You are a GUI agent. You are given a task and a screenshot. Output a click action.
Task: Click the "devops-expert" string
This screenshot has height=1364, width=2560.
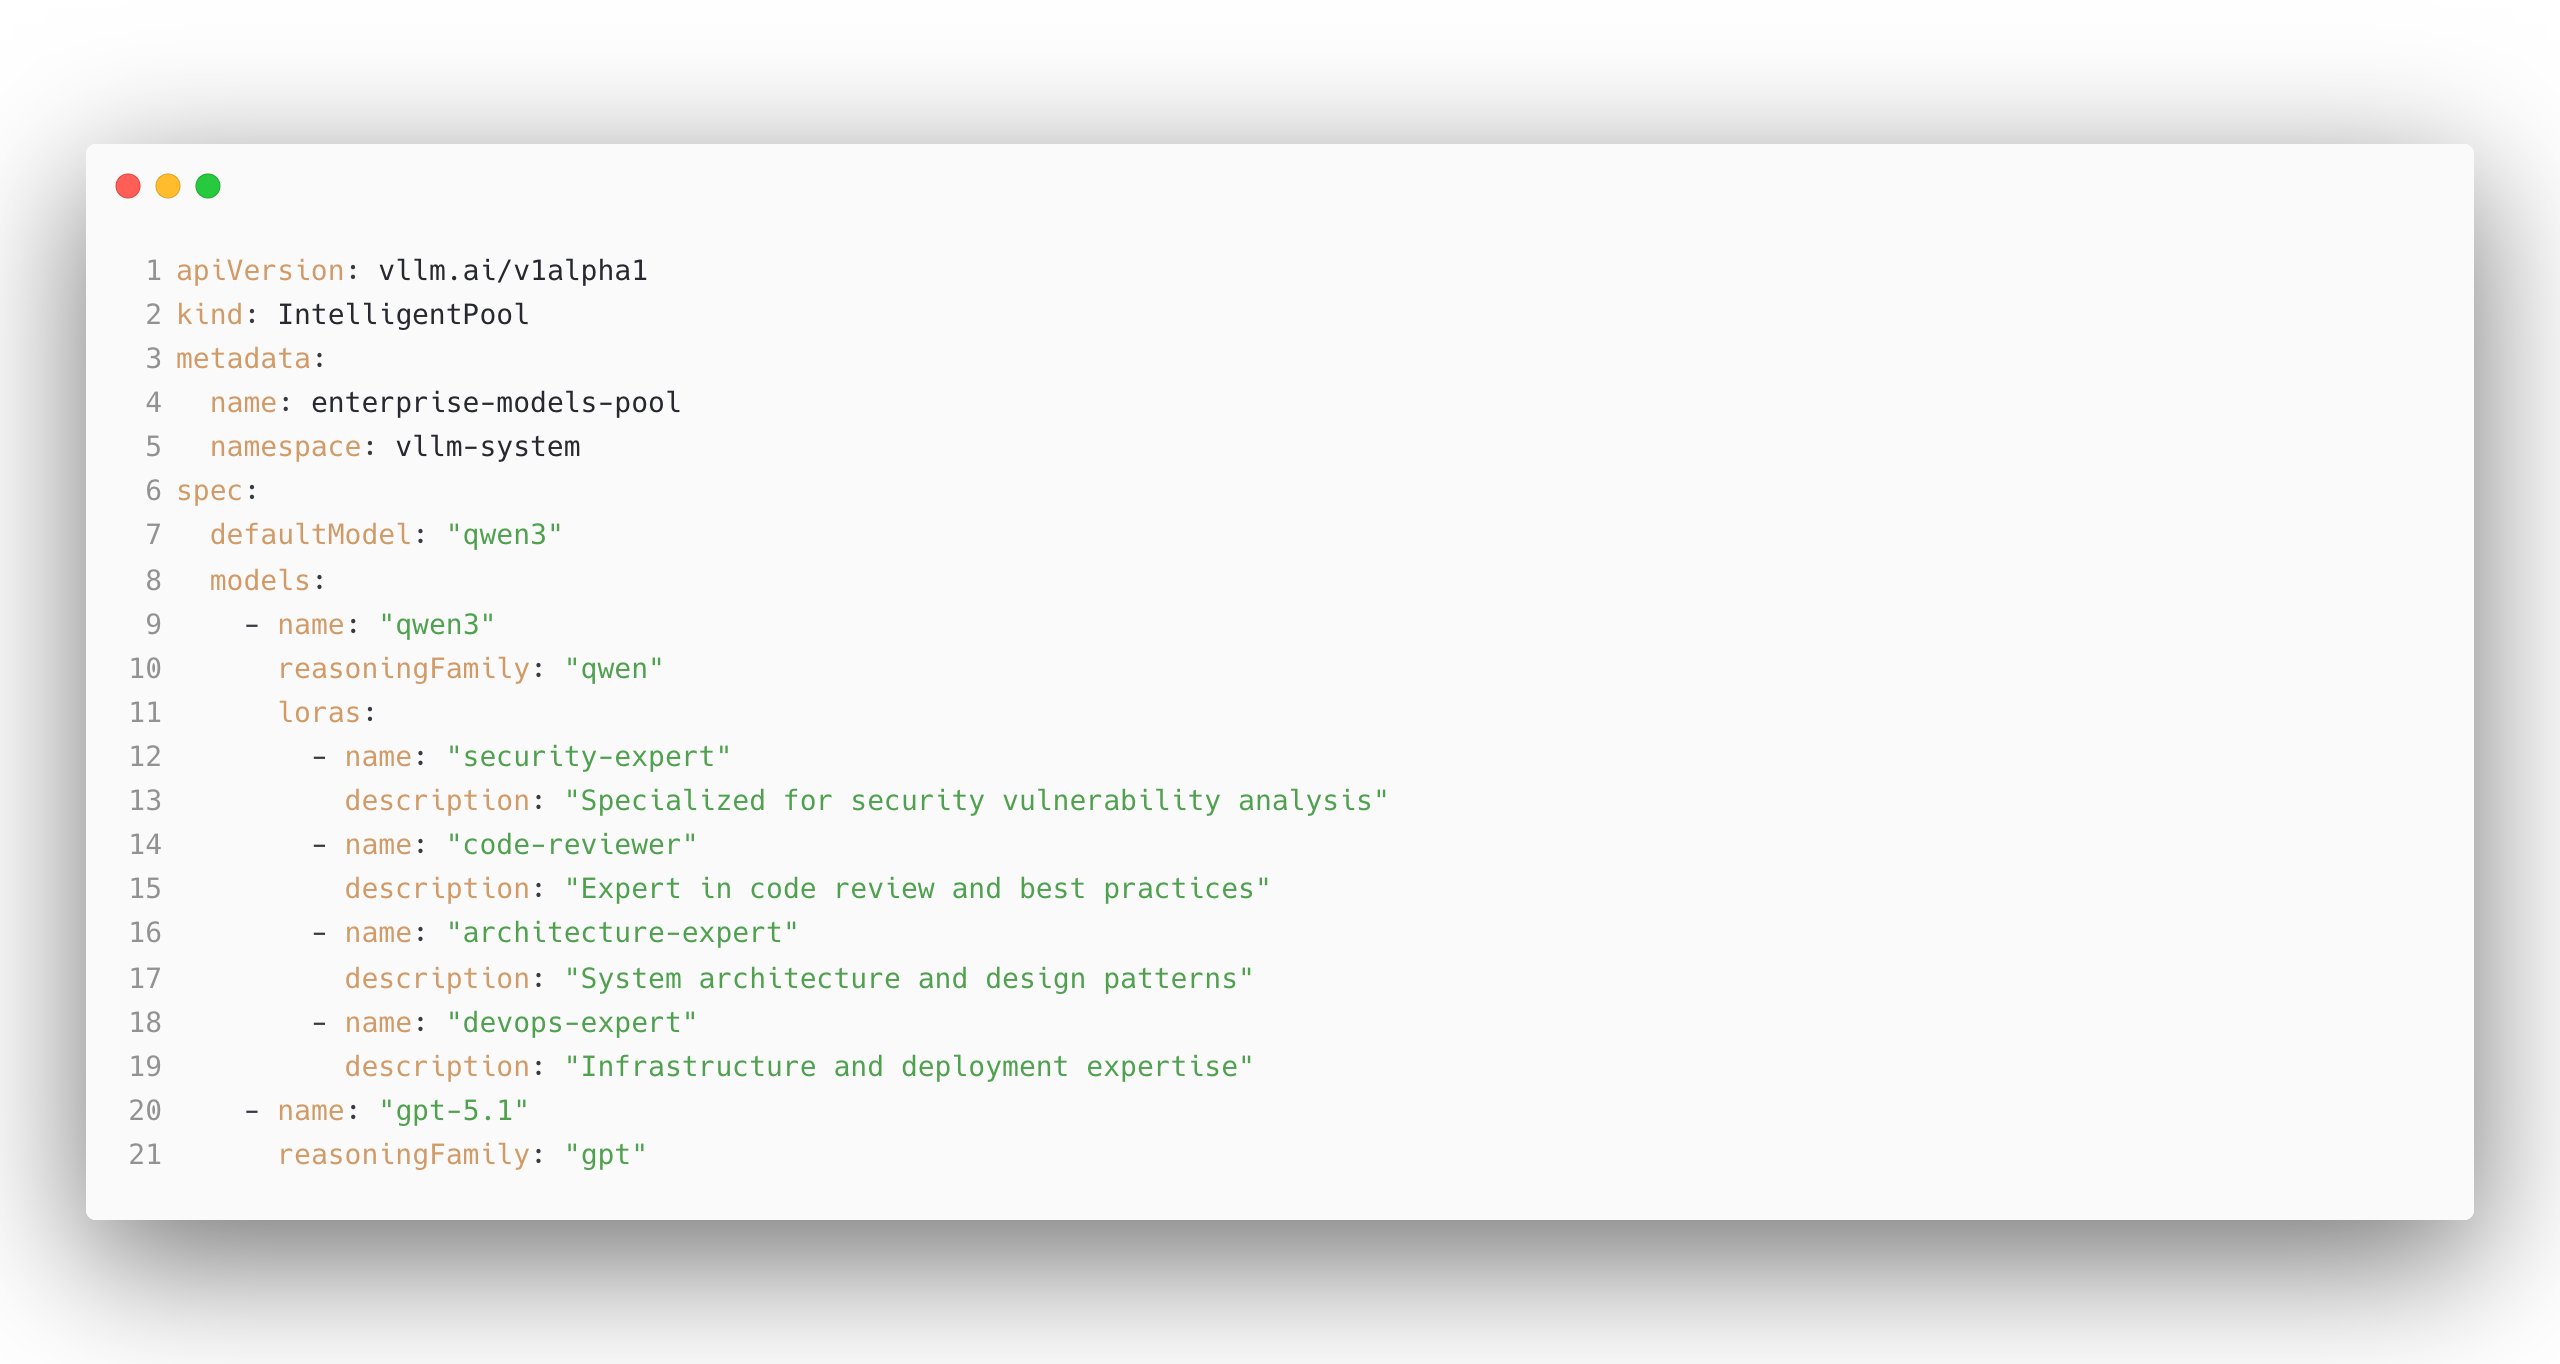click(x=571, y=1023)
